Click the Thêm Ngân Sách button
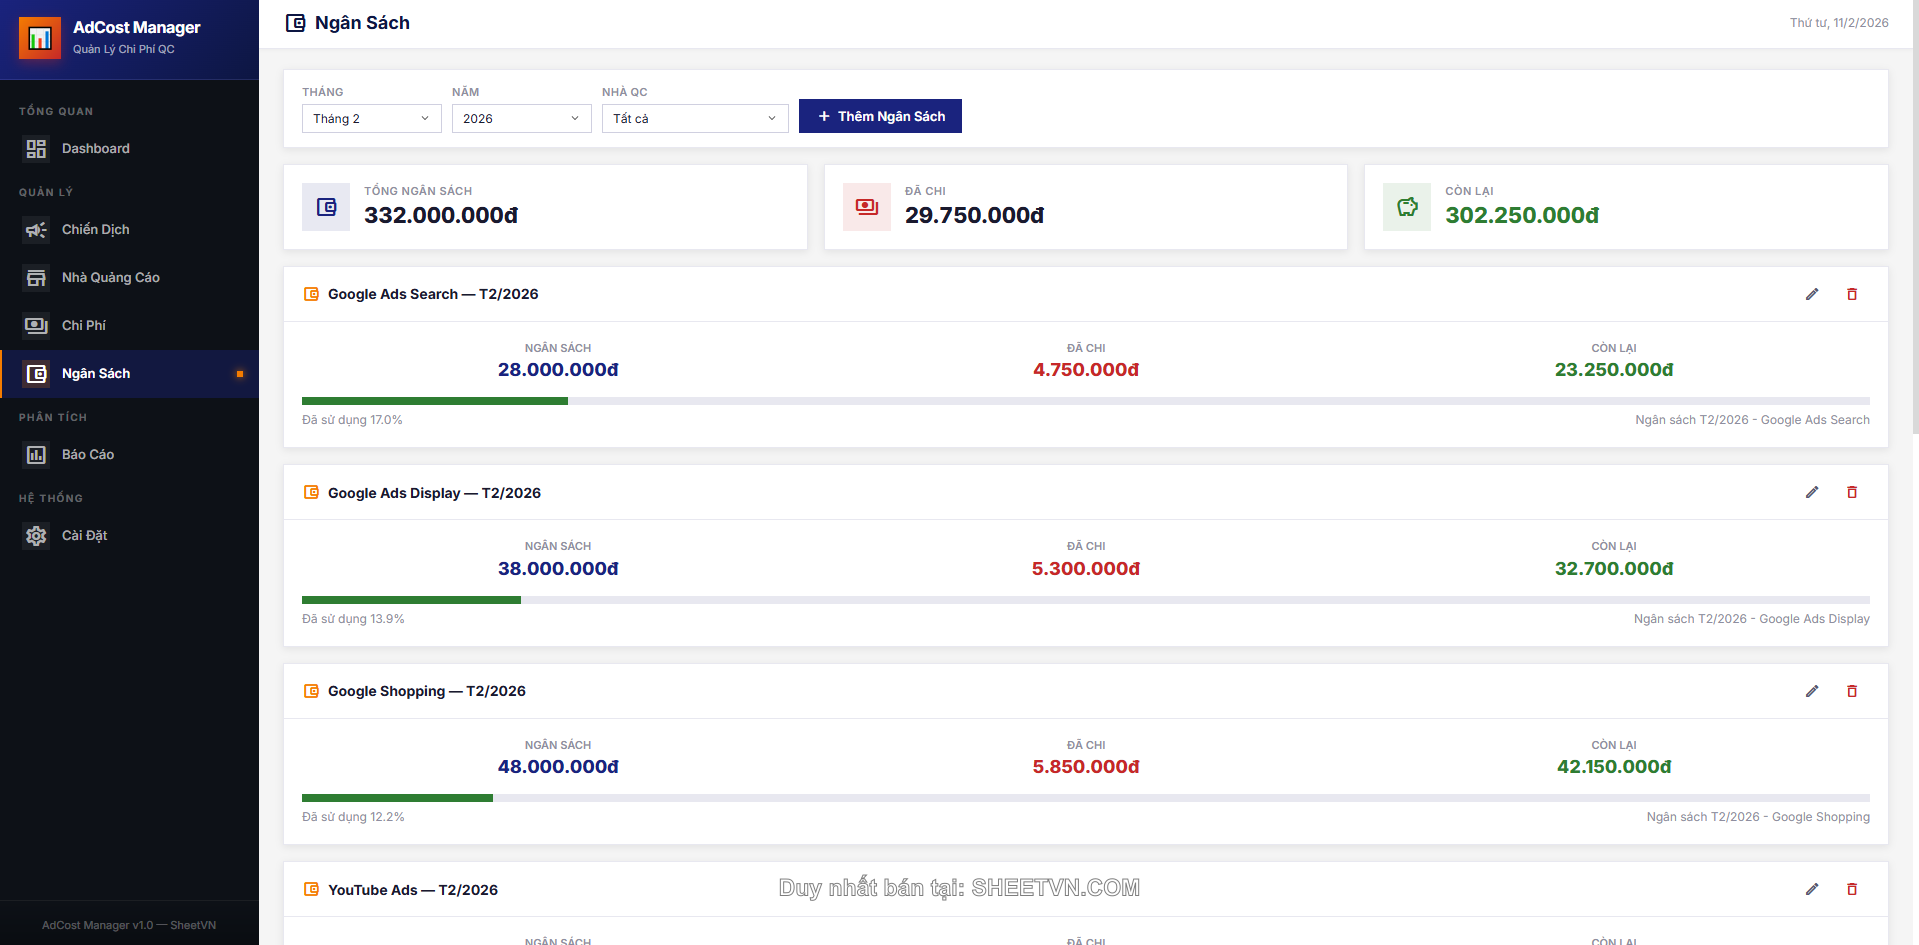Screen dimensions: 1919x945 (880, 116)
